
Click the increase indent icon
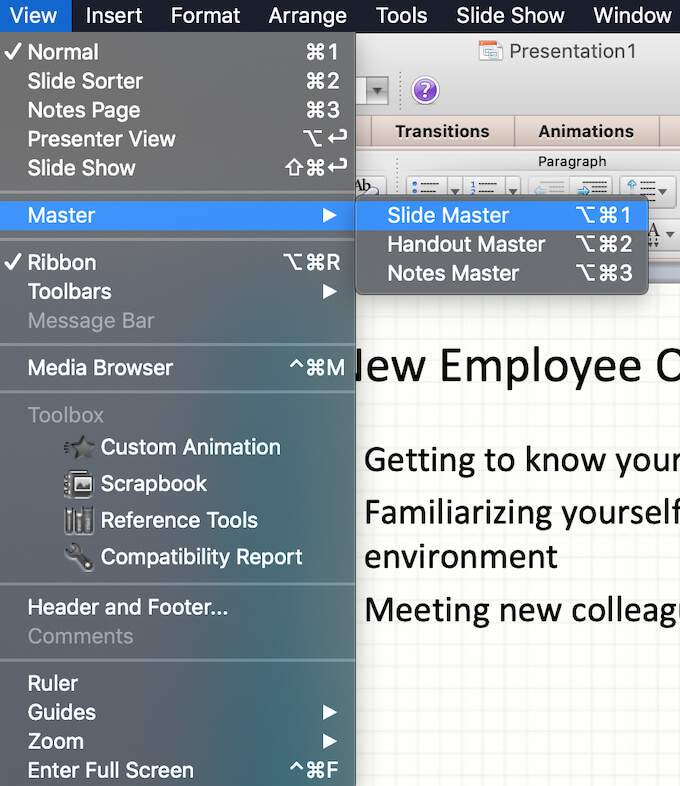pos(595,188)
